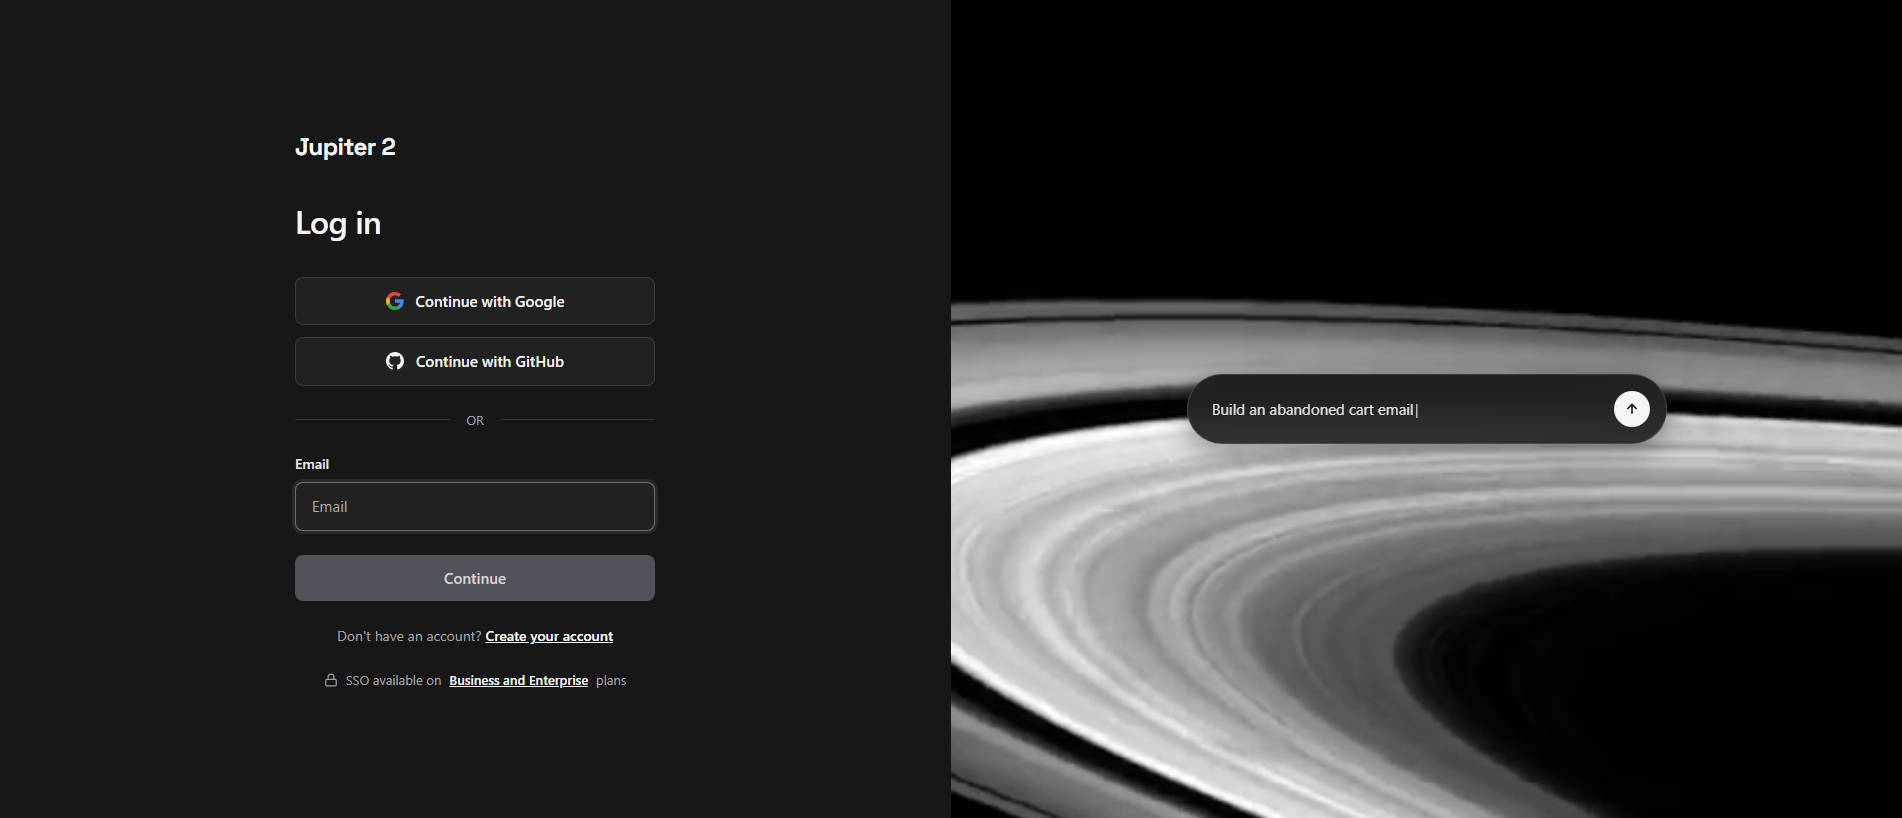Screen dimensions: 1902x818
Task: Click the Email field label
Action: [312, 464]
